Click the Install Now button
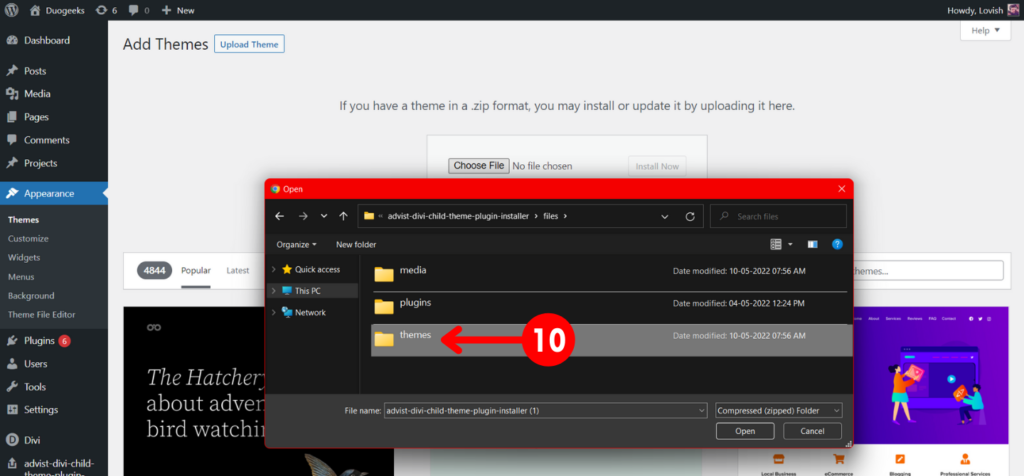This screenshot has width=1024, height=476. pyautogui.click(x=657, y=167)
